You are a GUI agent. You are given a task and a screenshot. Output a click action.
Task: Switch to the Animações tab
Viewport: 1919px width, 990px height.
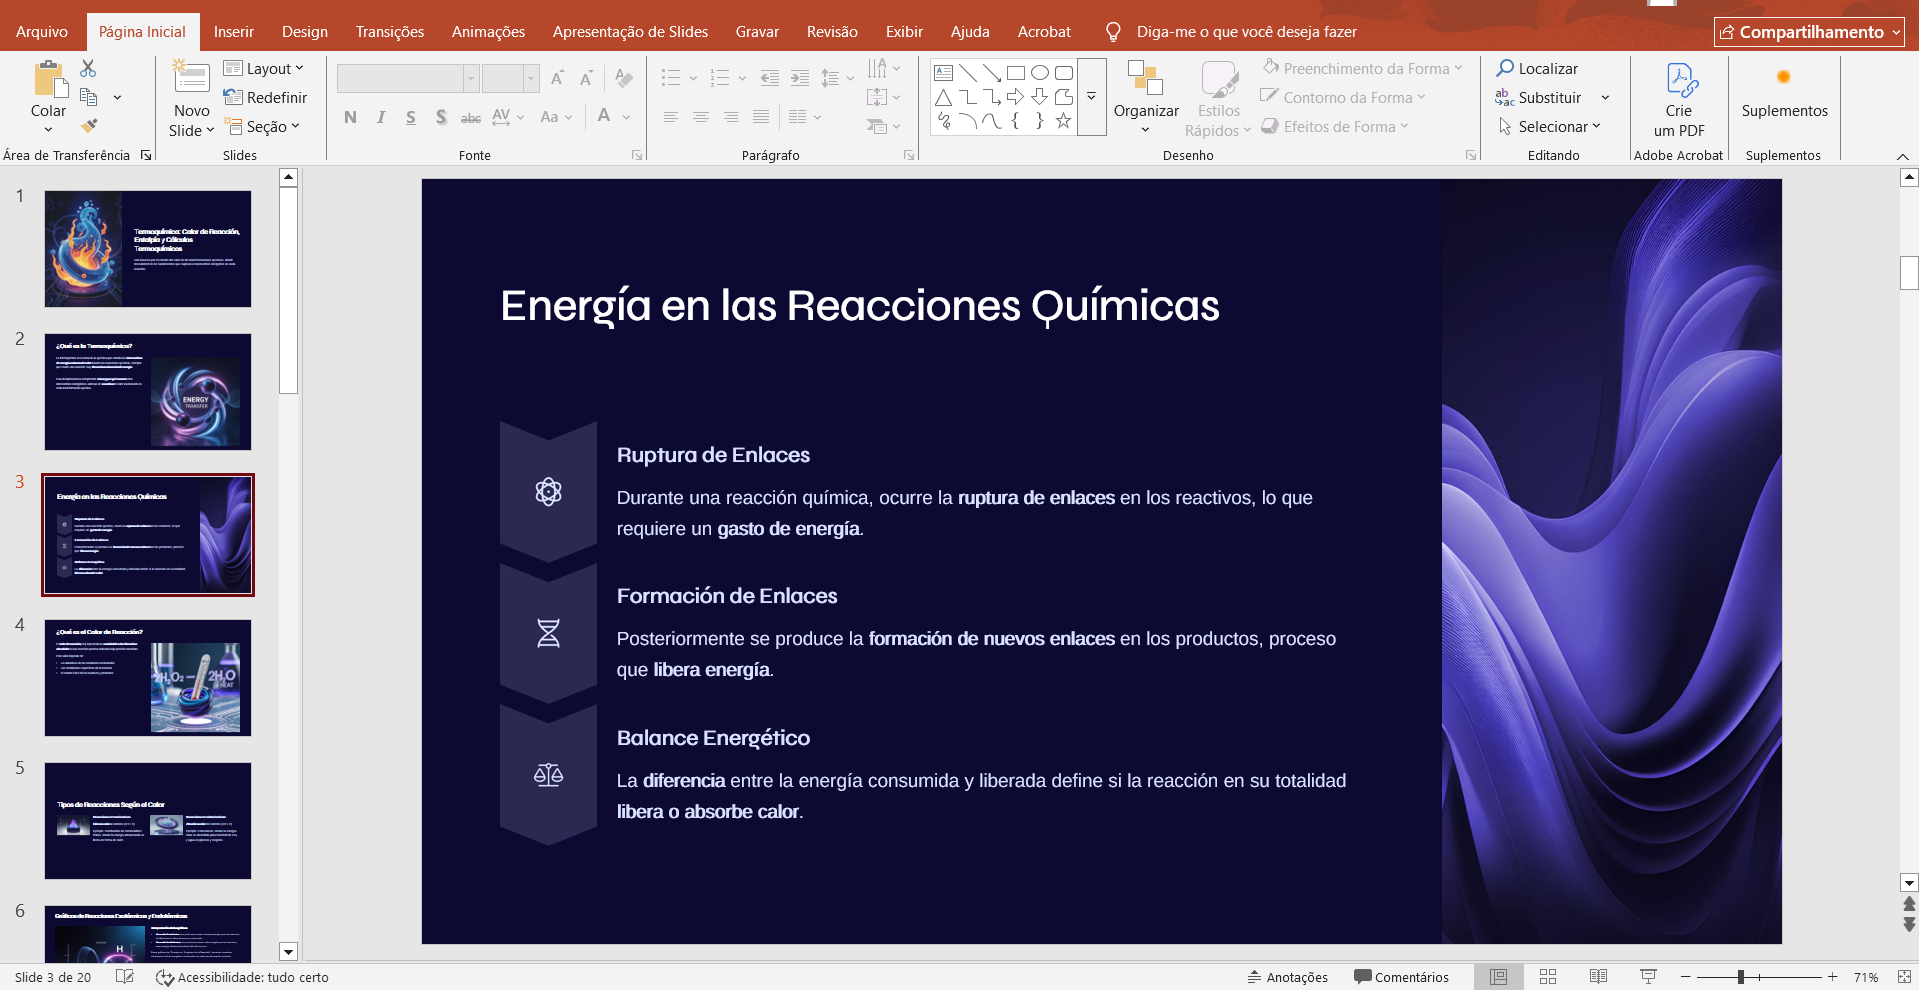[x=488, y=32]
